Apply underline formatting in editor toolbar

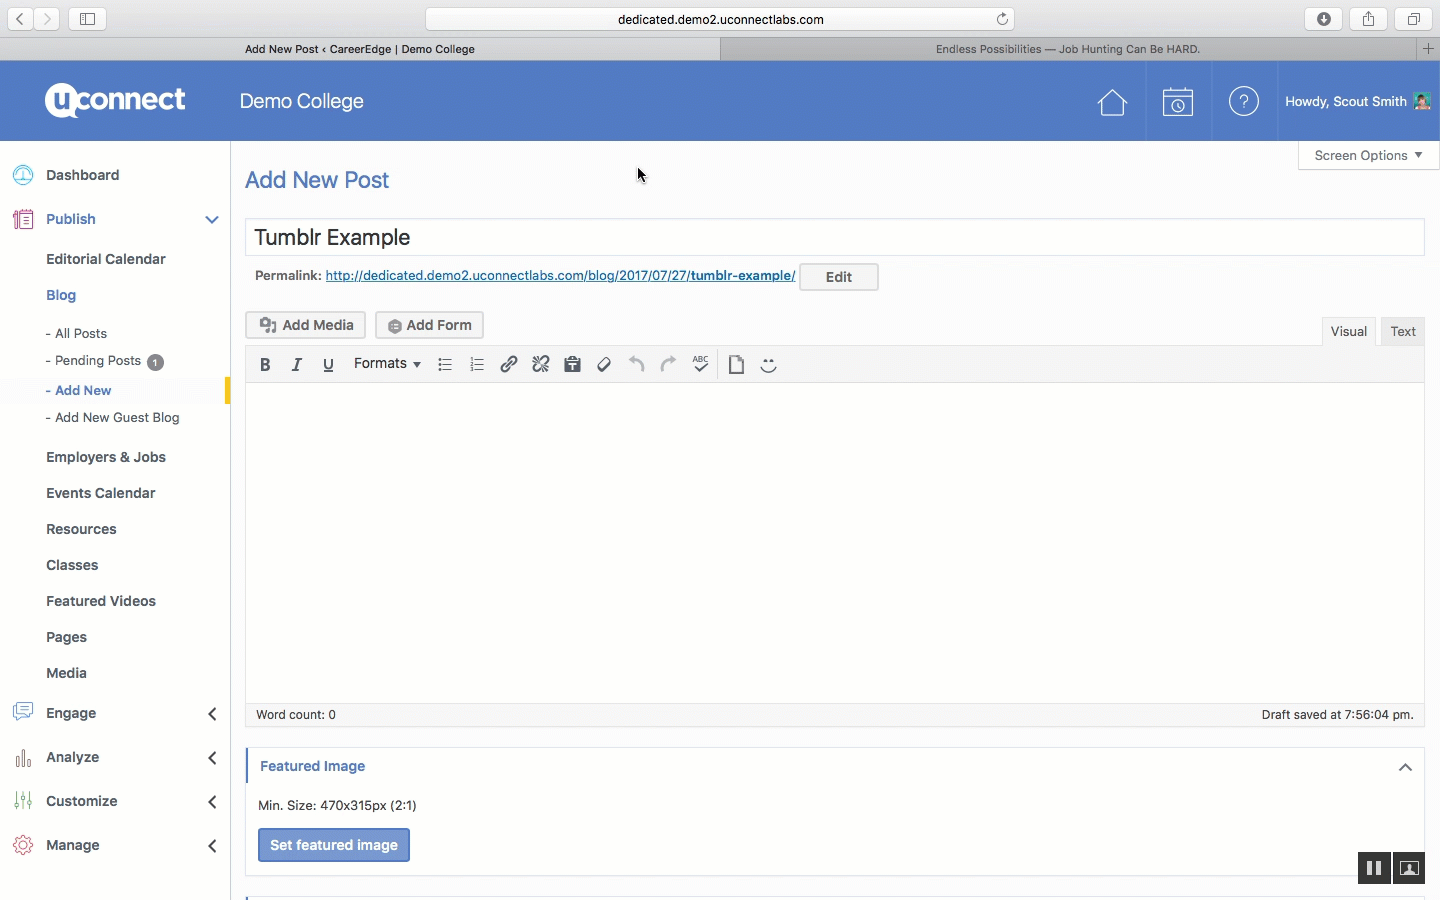(x=328, y=365)
